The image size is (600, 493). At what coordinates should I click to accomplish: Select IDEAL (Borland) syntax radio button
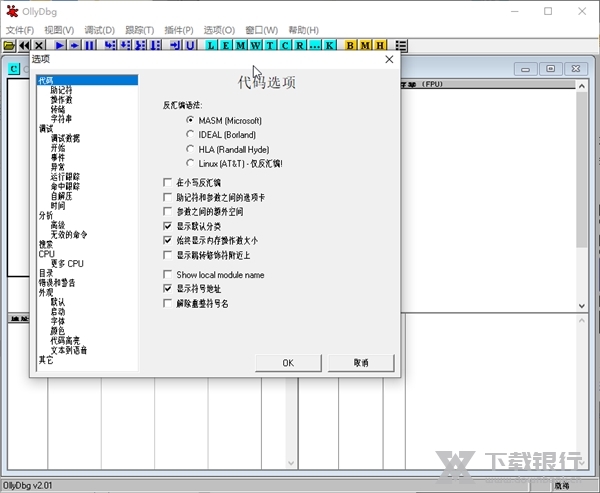(190, 134)
